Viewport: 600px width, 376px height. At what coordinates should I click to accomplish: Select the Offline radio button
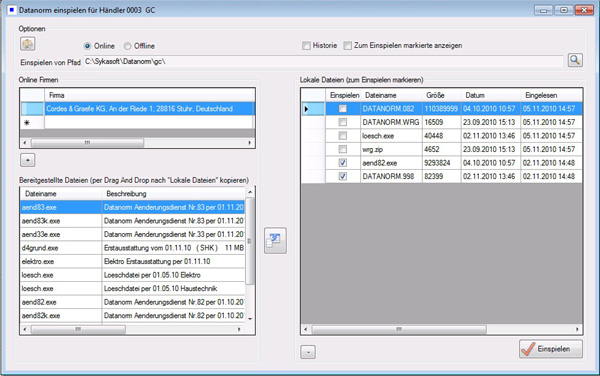[x=127, y=46]
